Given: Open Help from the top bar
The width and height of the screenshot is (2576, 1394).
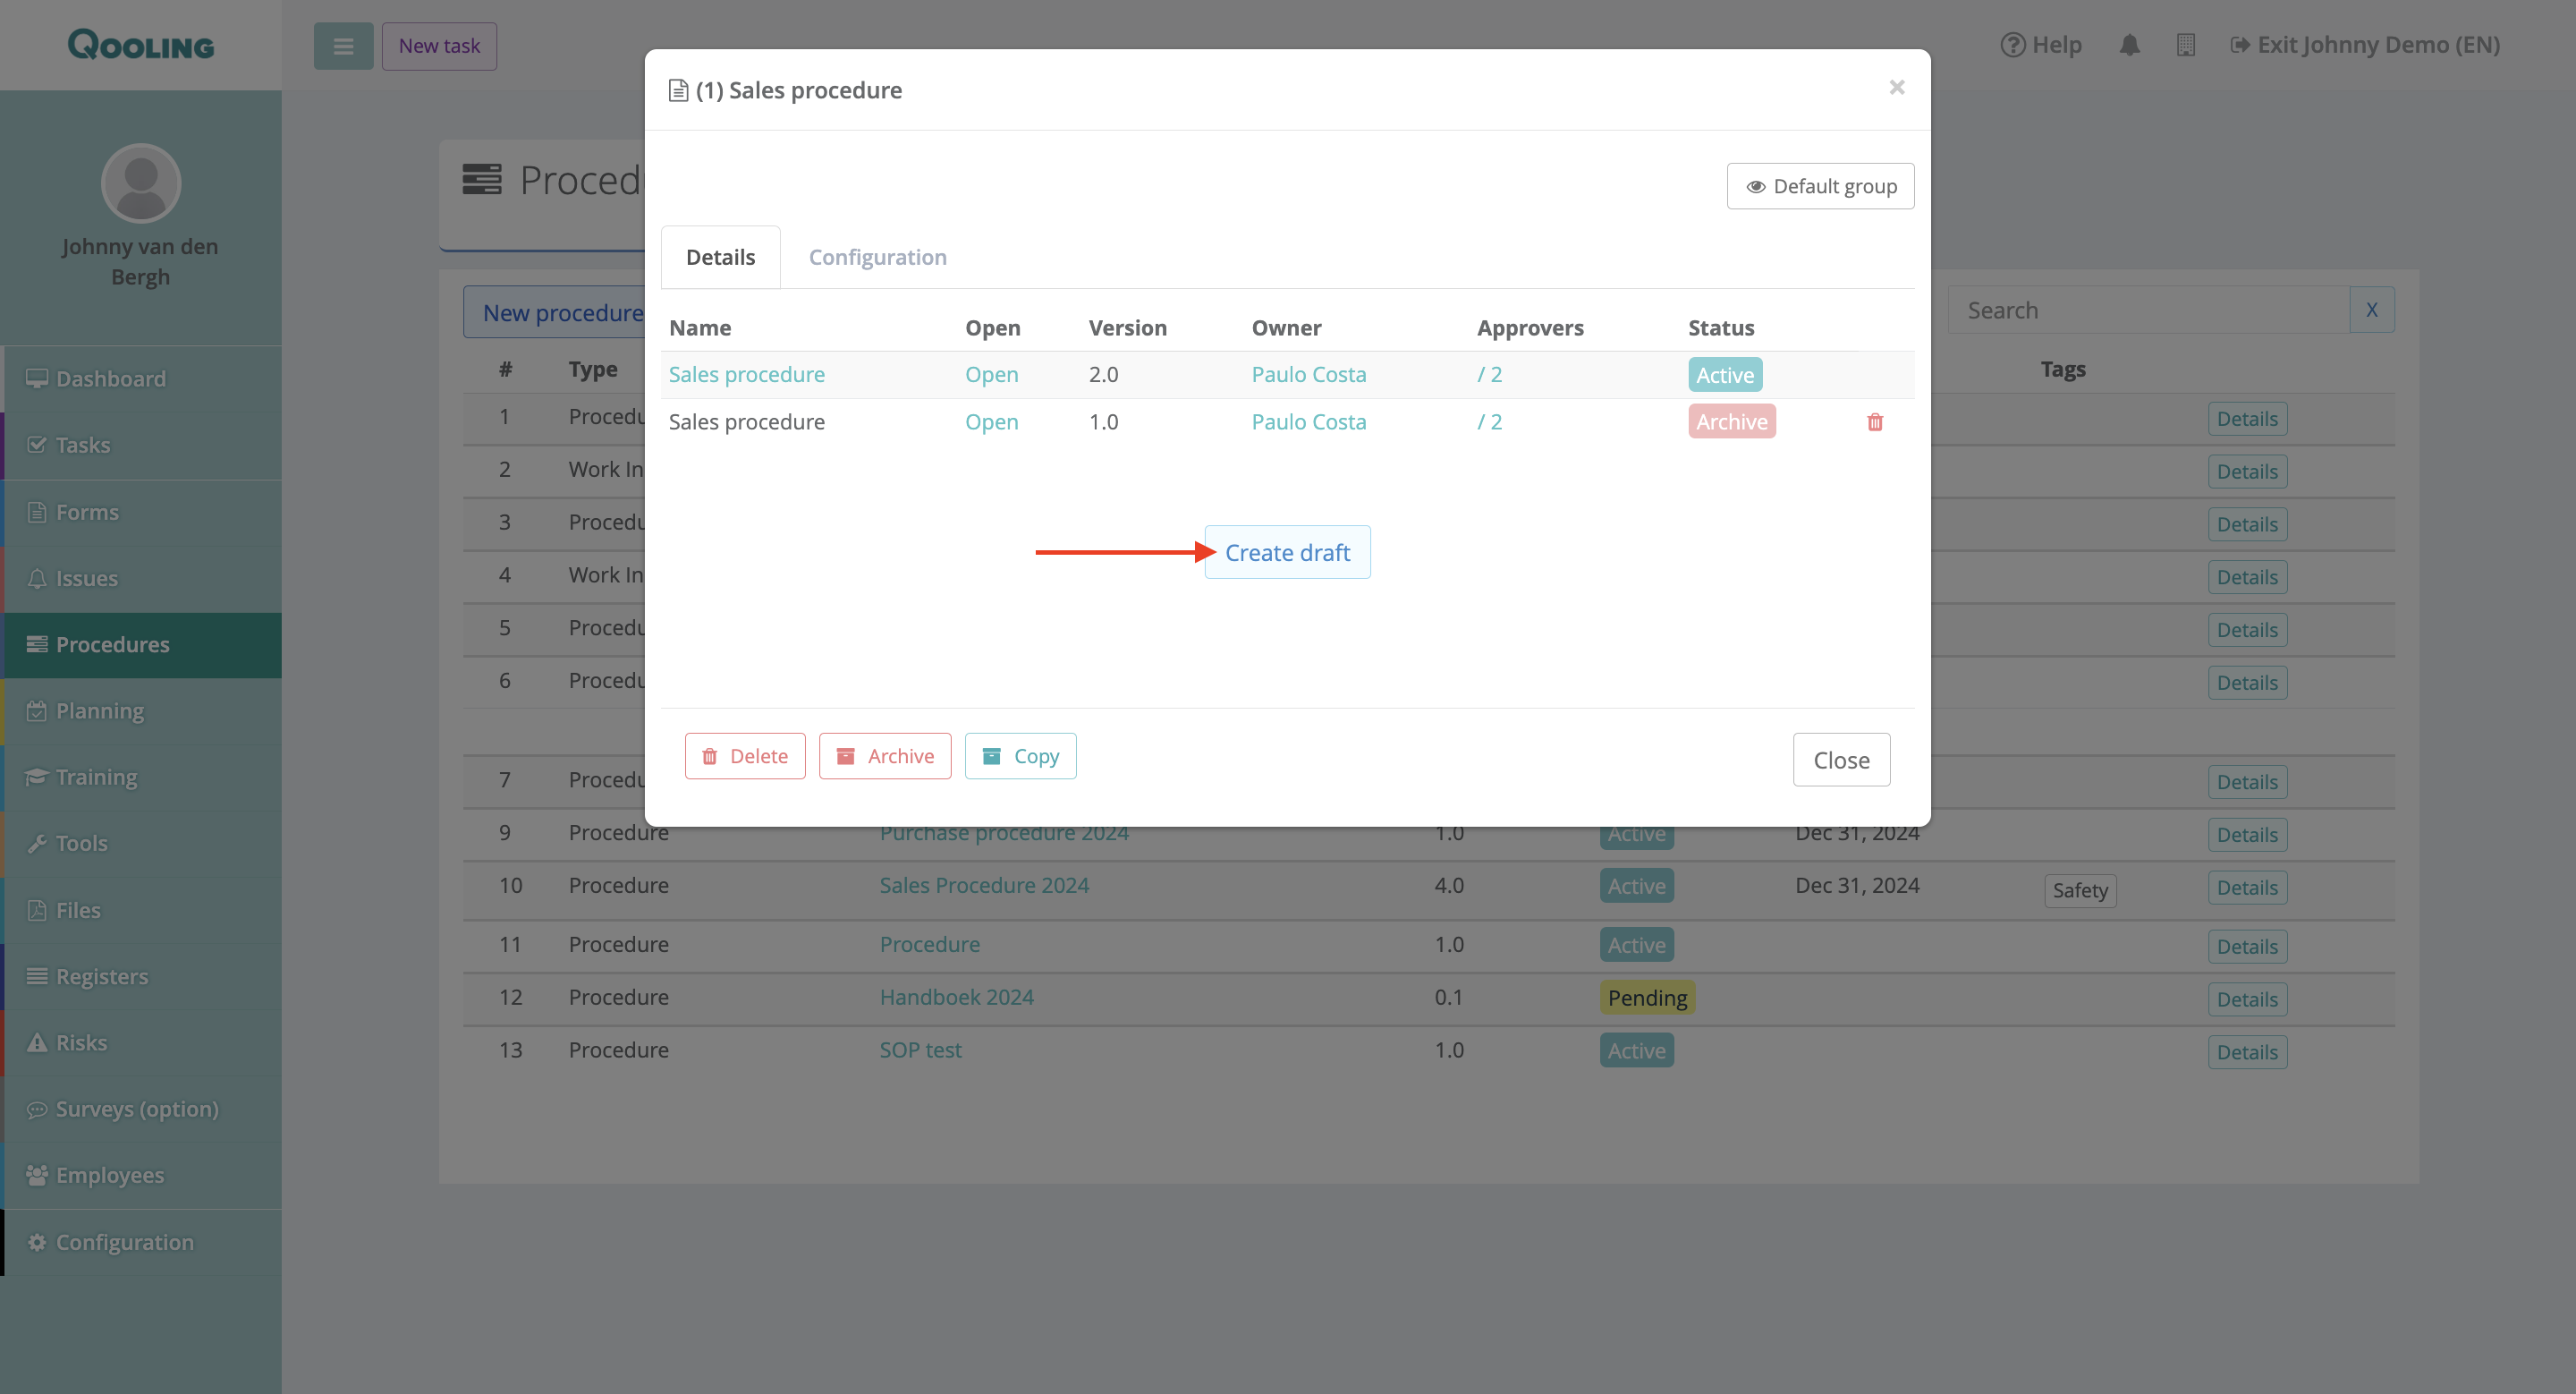Looking at the screenshot, I should pyautogui.click(x=2041, y=45).
